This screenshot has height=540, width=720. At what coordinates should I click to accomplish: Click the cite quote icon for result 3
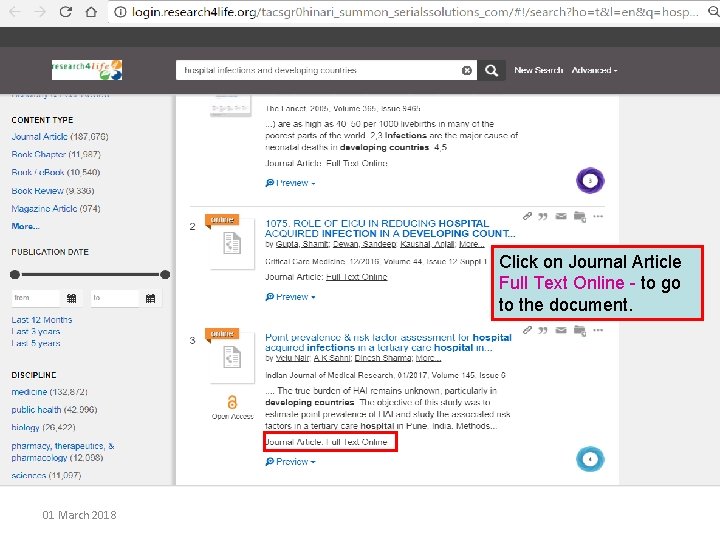[543, 330]
